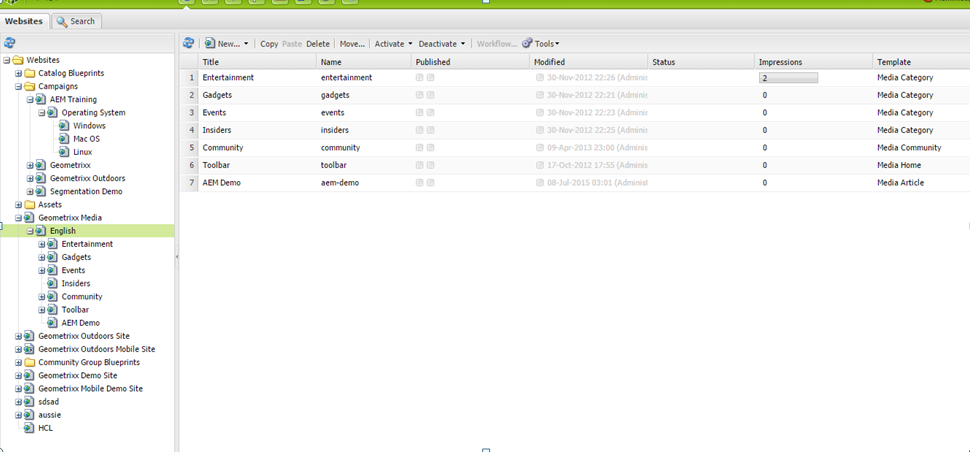Click the Geometrixx Demo Site page icon
This screenshot has height=452, width=970.
(x=29, y=375)
